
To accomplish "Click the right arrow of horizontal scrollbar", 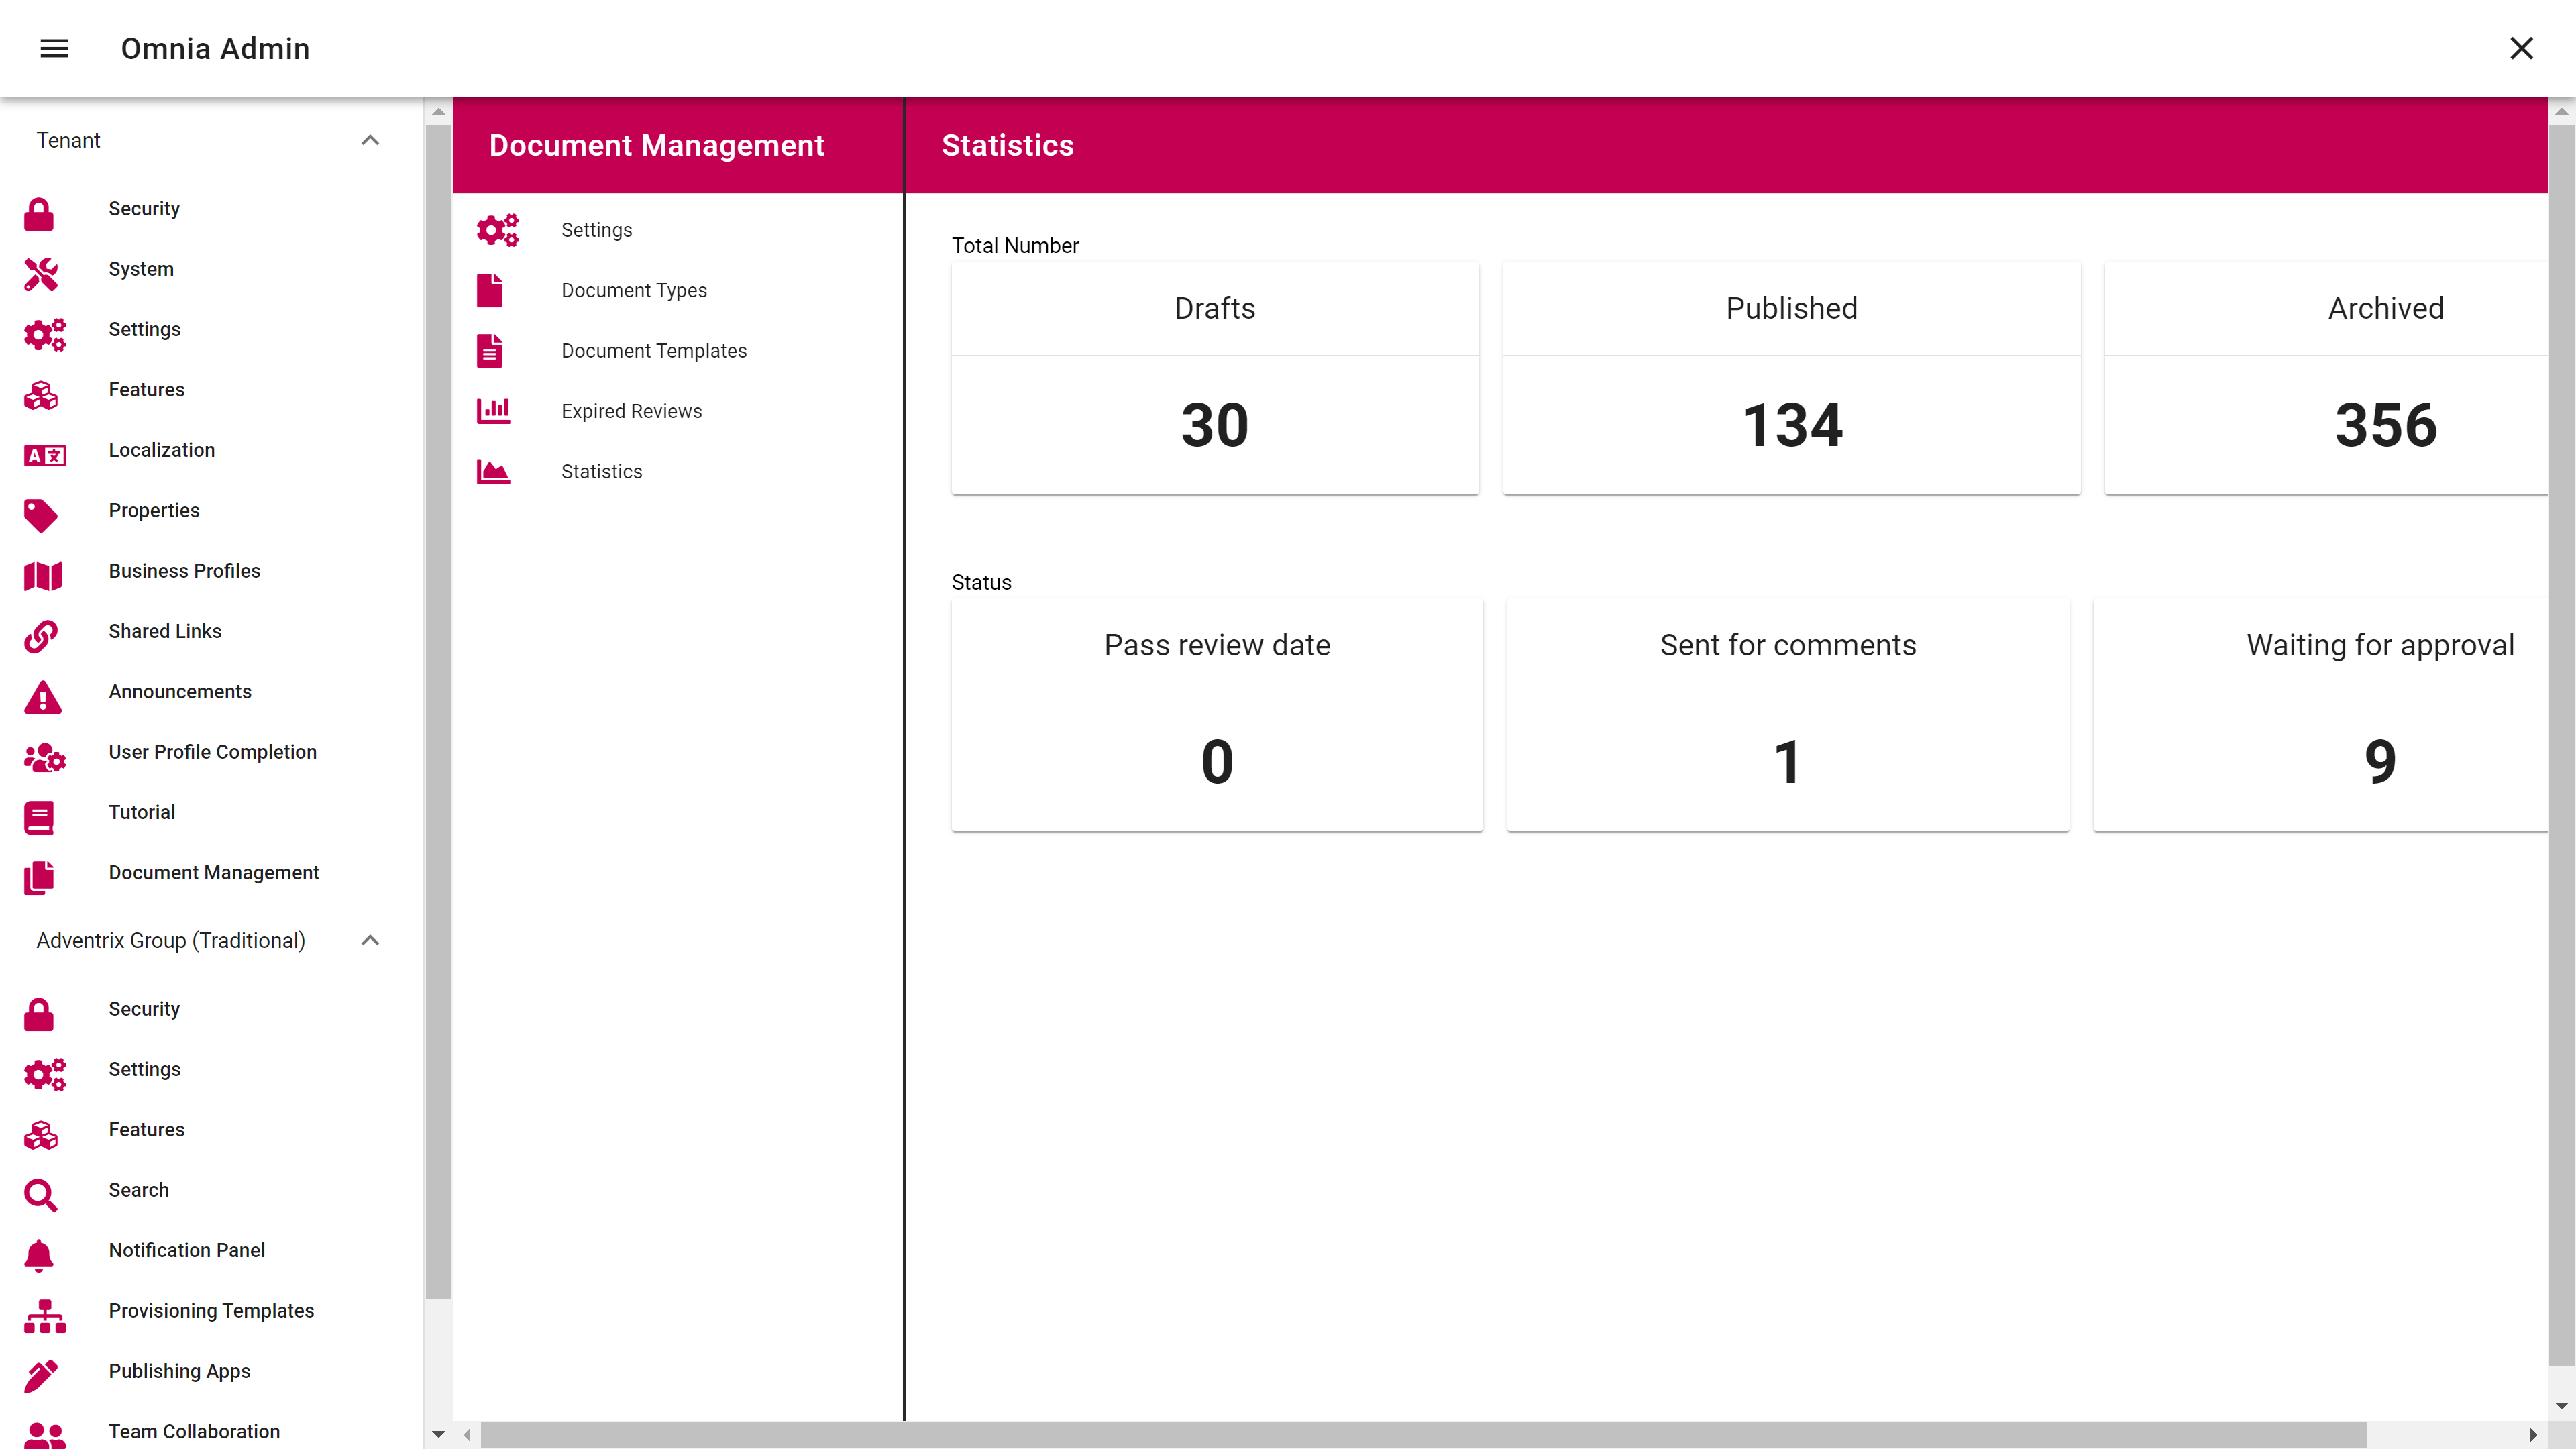I will coord(2533,1435).
